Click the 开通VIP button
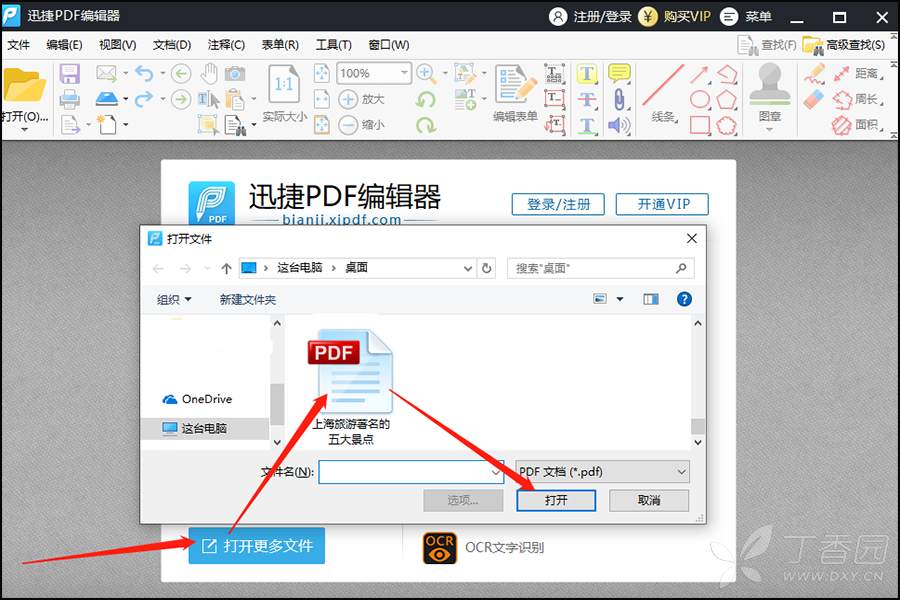This screenshot has height=600, width=900. (662, 204)
